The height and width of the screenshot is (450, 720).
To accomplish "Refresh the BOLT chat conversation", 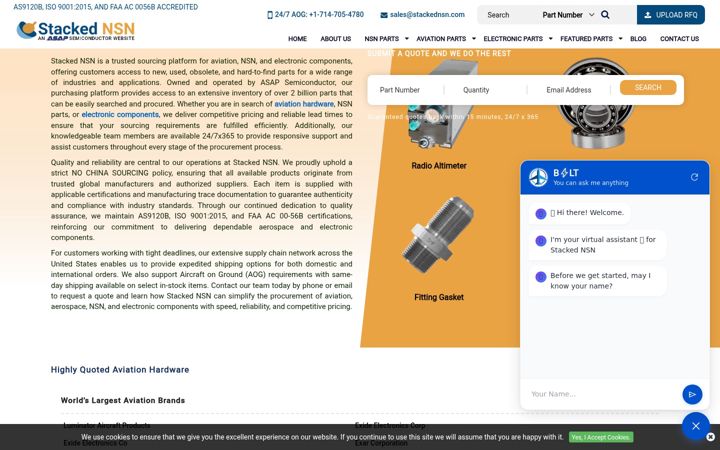I will click(694, 177).
